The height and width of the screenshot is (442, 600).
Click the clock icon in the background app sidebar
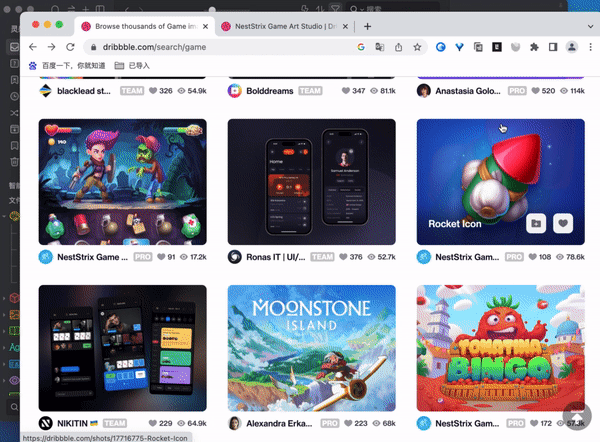[14, 96]
